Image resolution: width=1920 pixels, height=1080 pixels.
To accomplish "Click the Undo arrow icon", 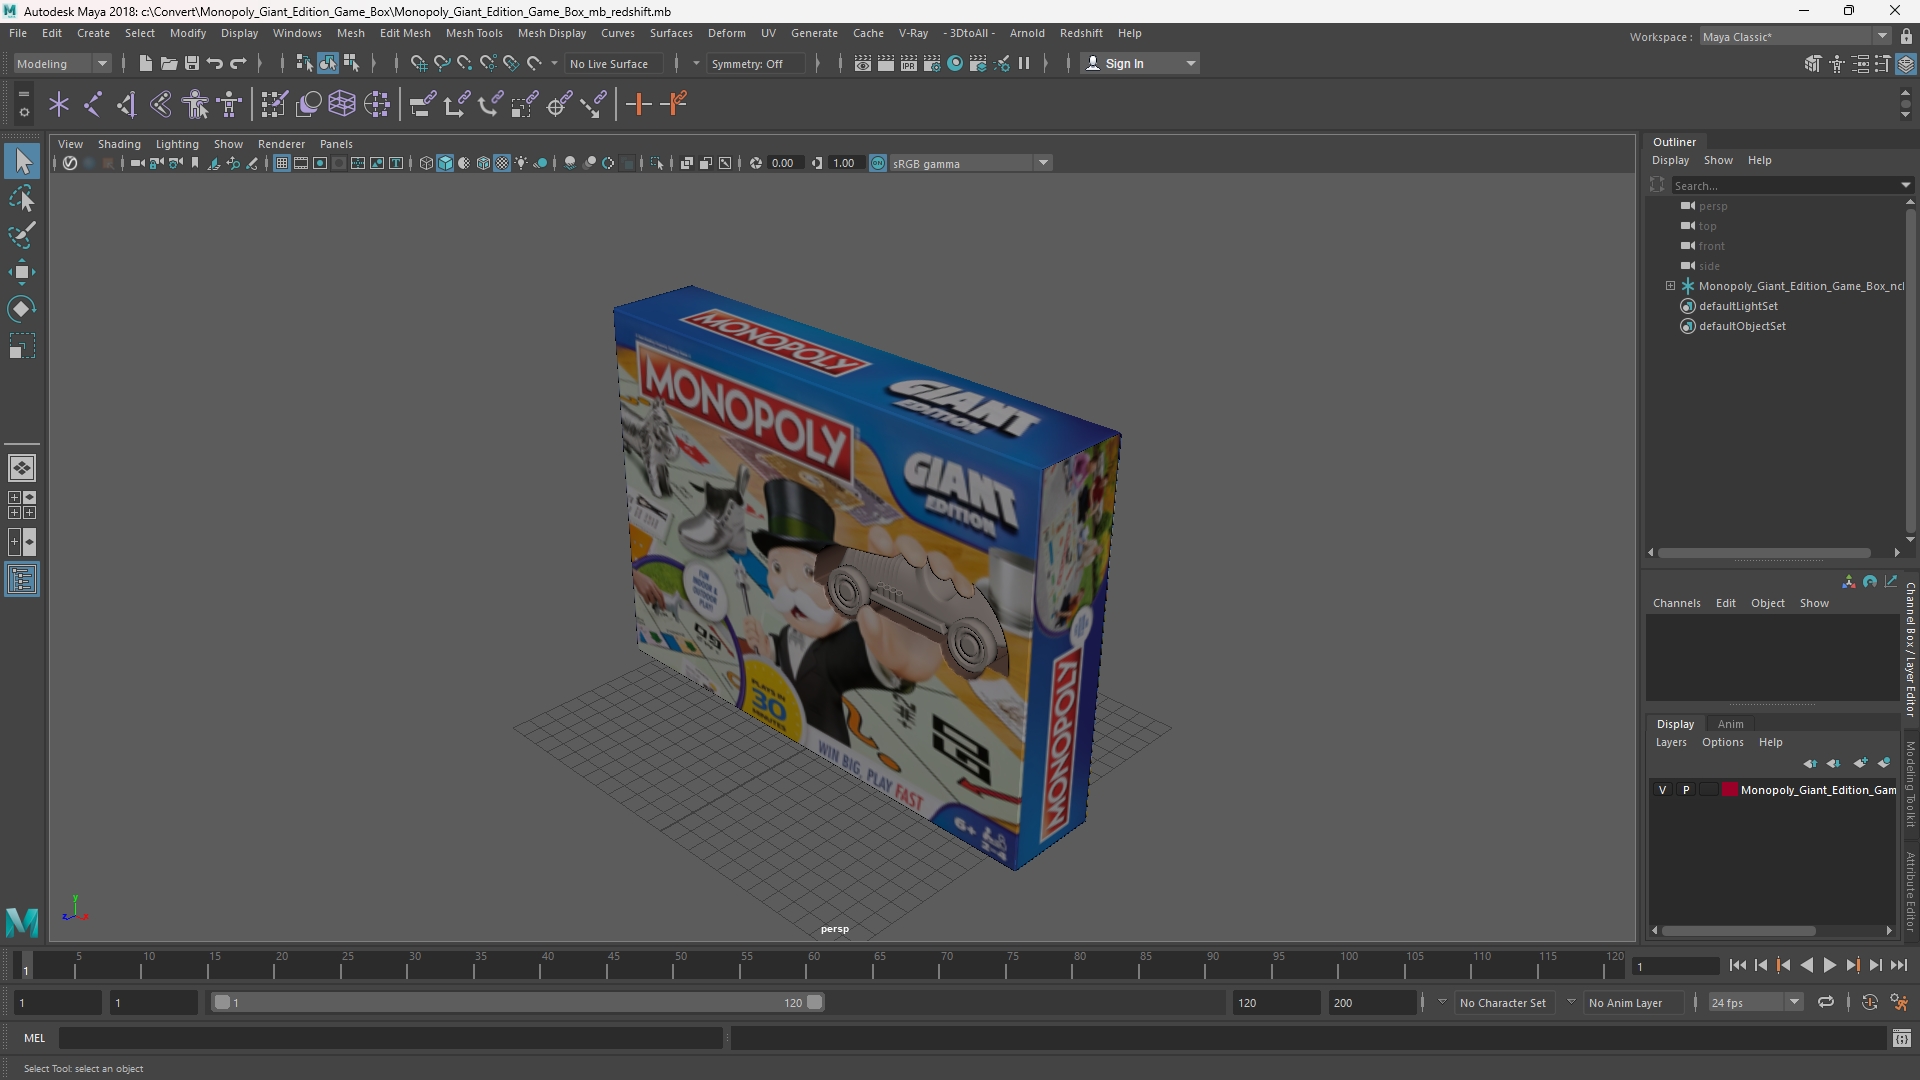I will point(215,63).
